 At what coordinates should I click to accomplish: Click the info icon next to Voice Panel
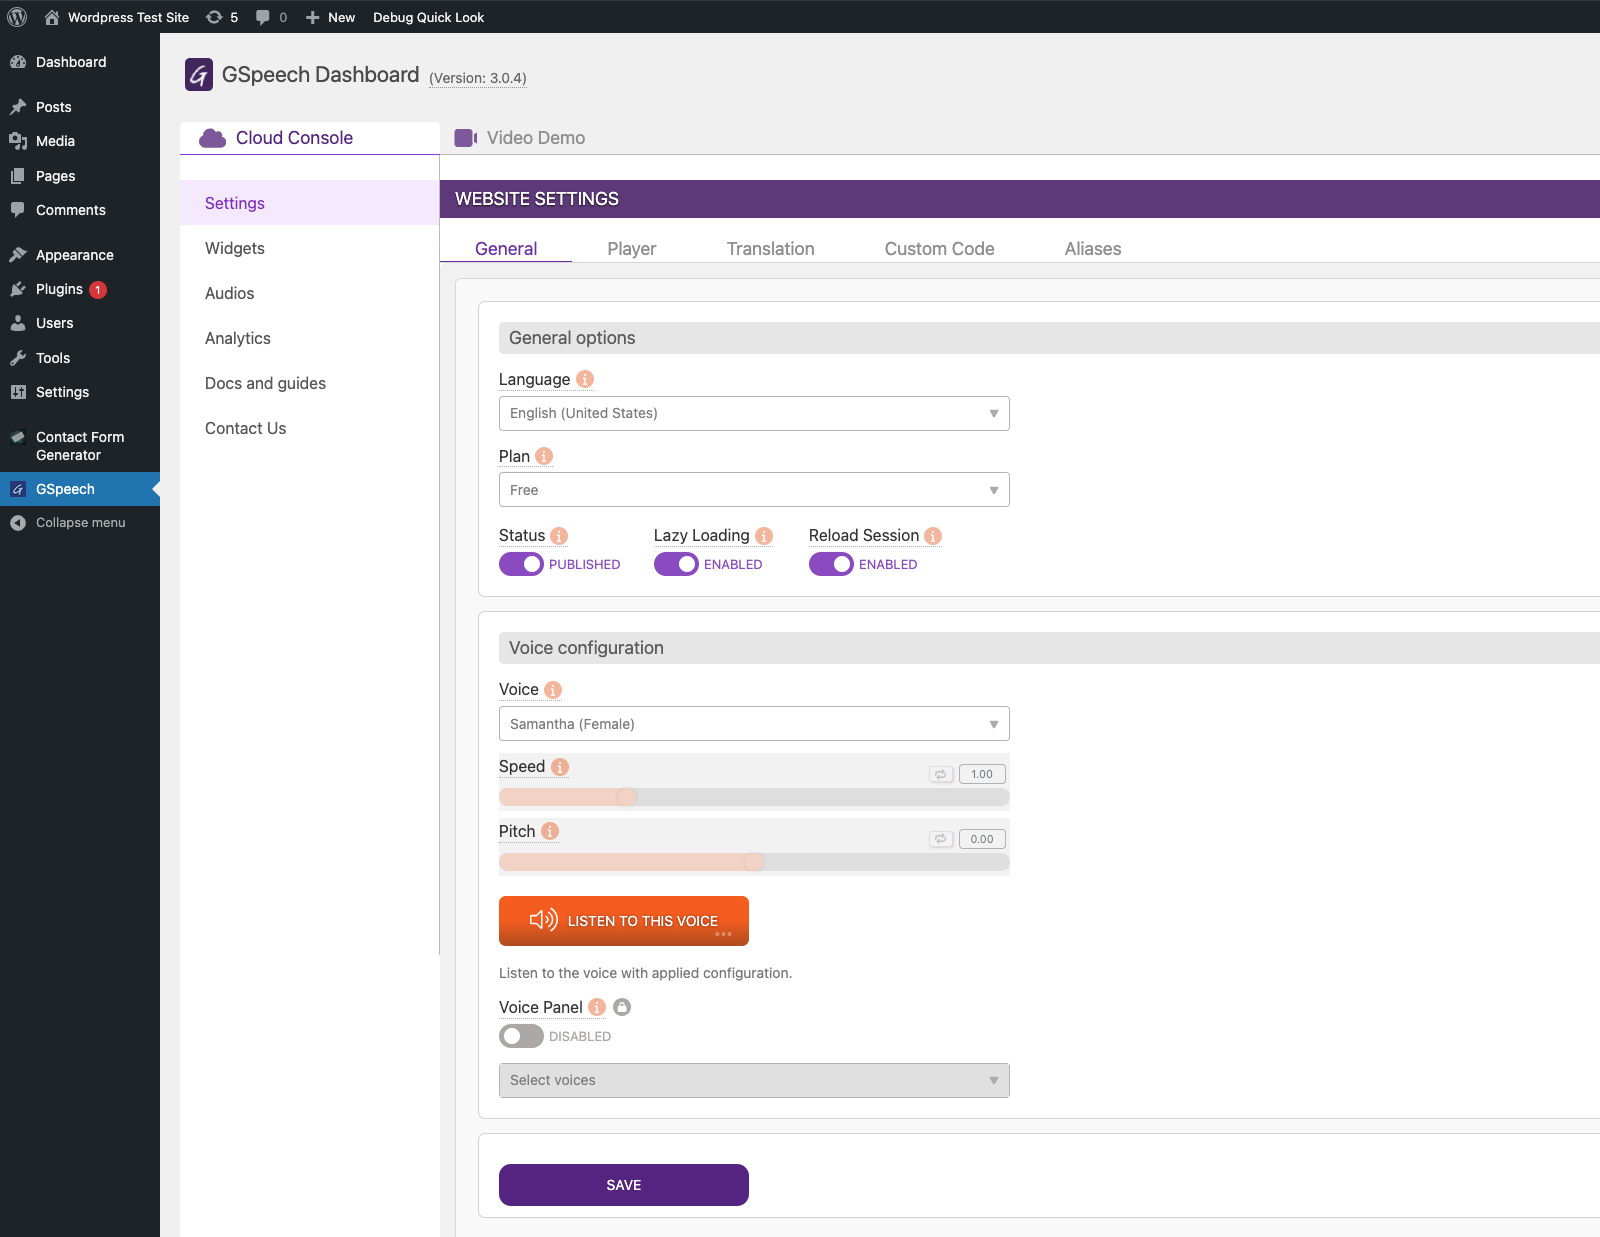click(597, 1007)
